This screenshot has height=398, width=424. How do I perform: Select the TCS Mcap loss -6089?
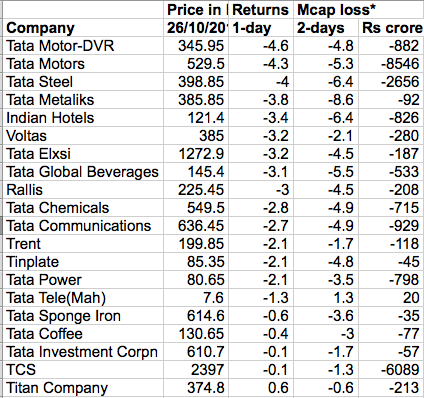coord(391,370)
